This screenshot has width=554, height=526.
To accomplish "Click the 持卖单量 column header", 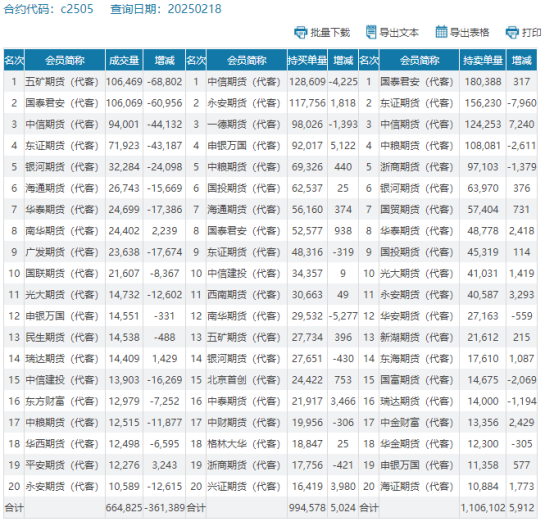I will (x=483, y=60).
